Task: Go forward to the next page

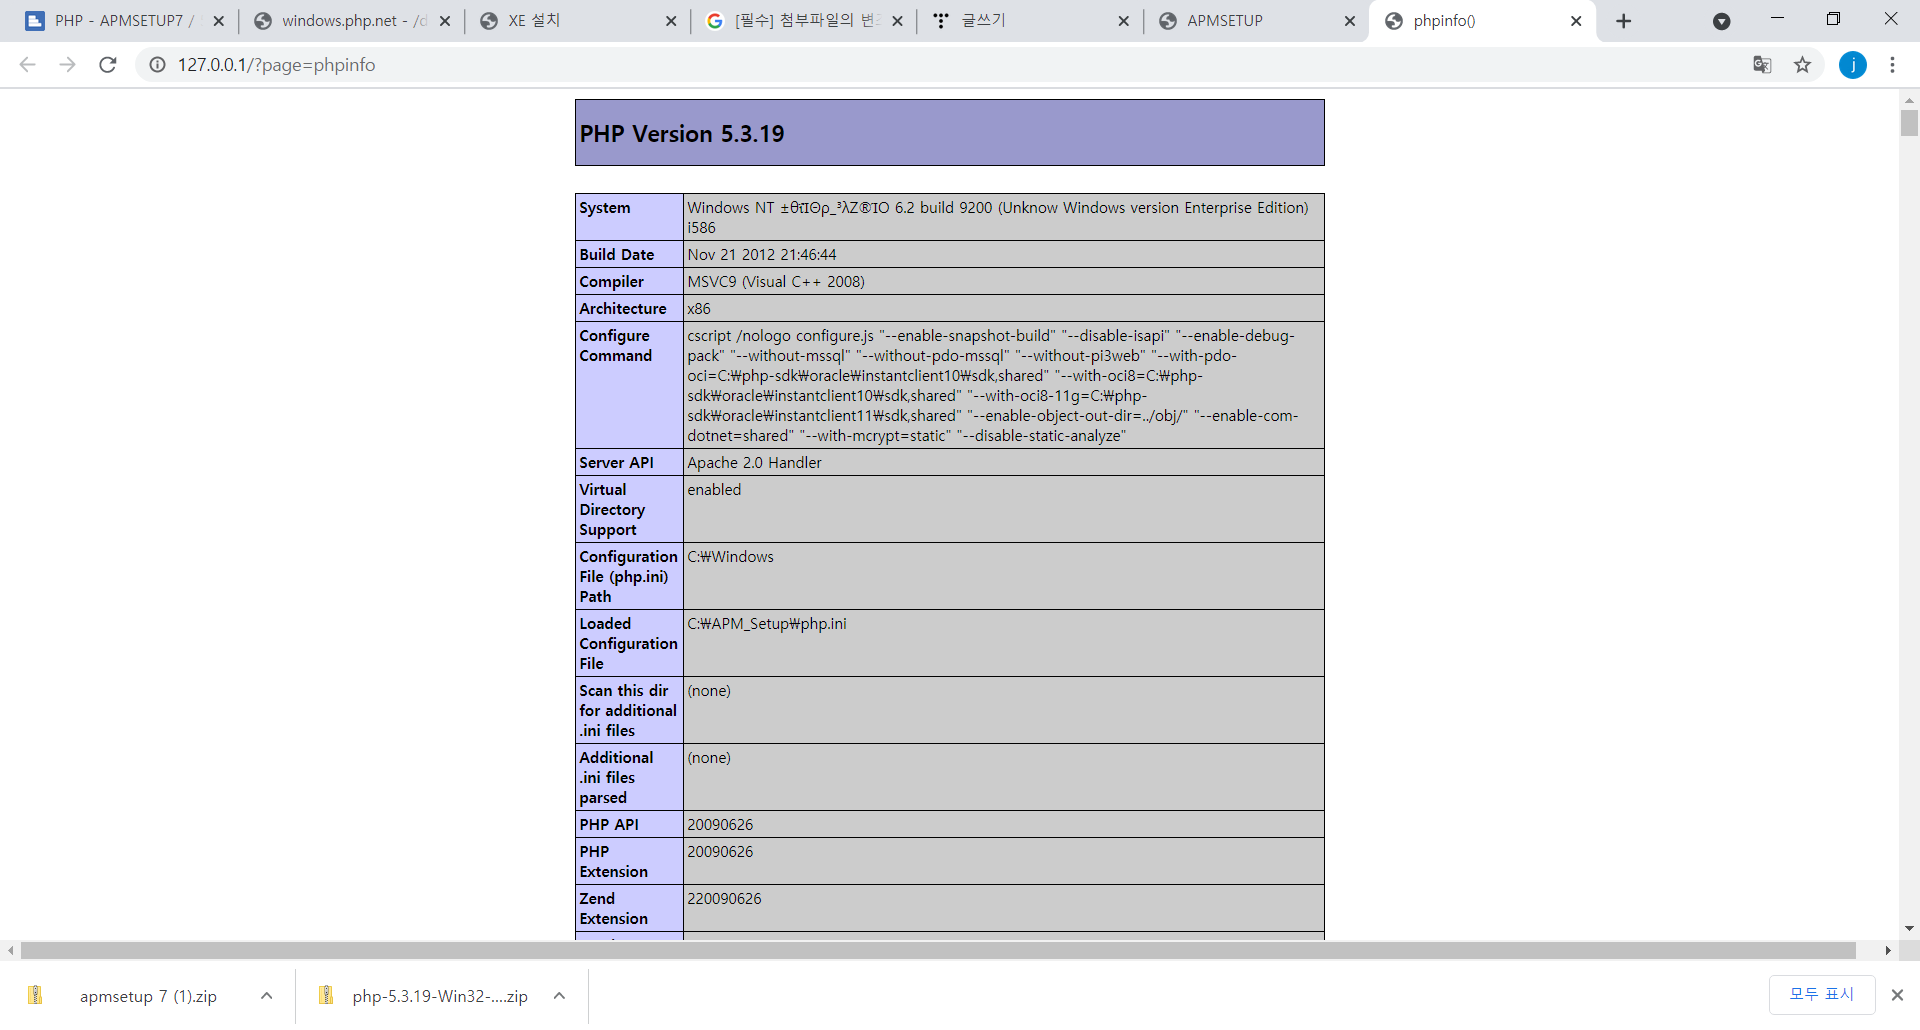Action: pyautogui.click(x=67, y=65)
